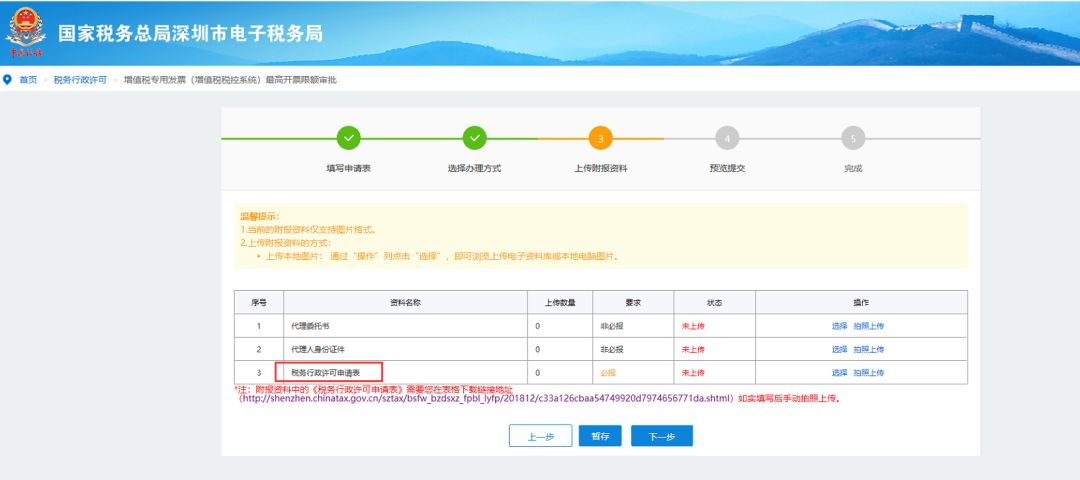
Task: Click 选择 for 税务行政许可申请表 row
Action: pyautogui.click(x=840, y=373)
